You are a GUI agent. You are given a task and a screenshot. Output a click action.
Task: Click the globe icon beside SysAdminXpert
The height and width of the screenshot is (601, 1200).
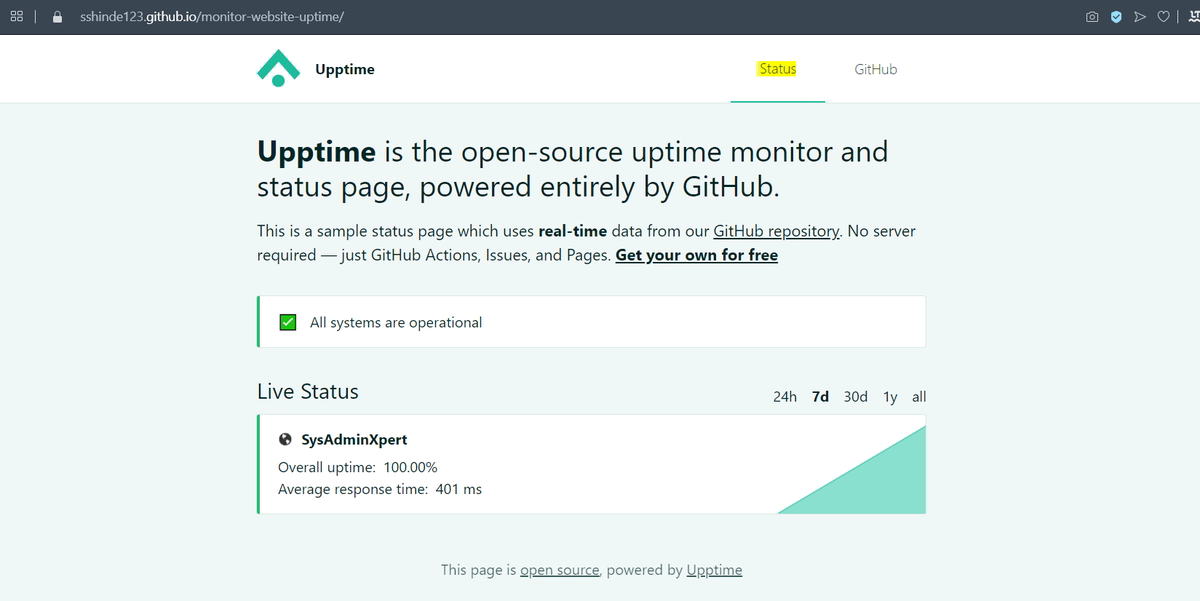coord(285,439)
